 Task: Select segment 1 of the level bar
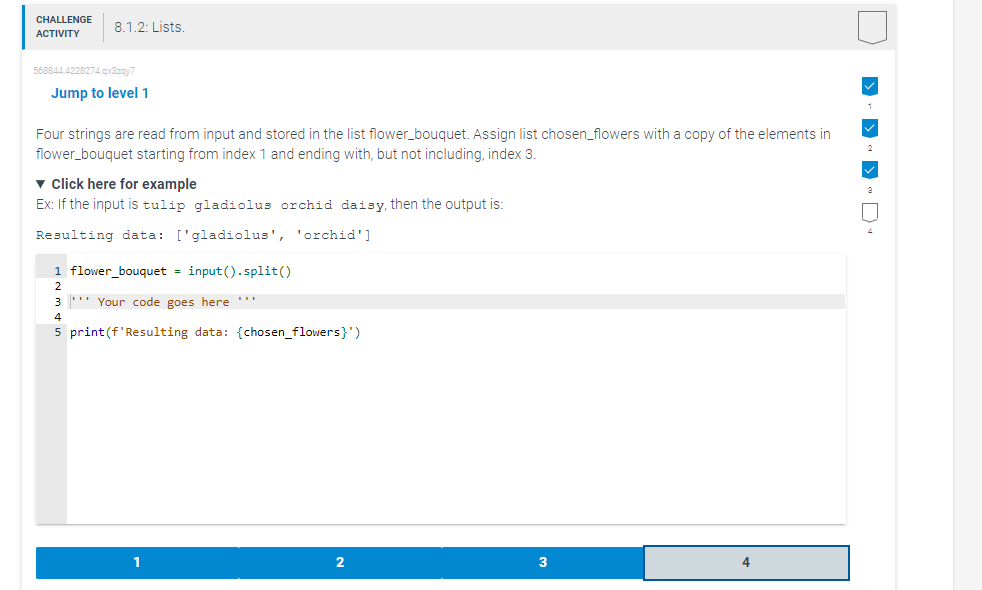[137, 562]
